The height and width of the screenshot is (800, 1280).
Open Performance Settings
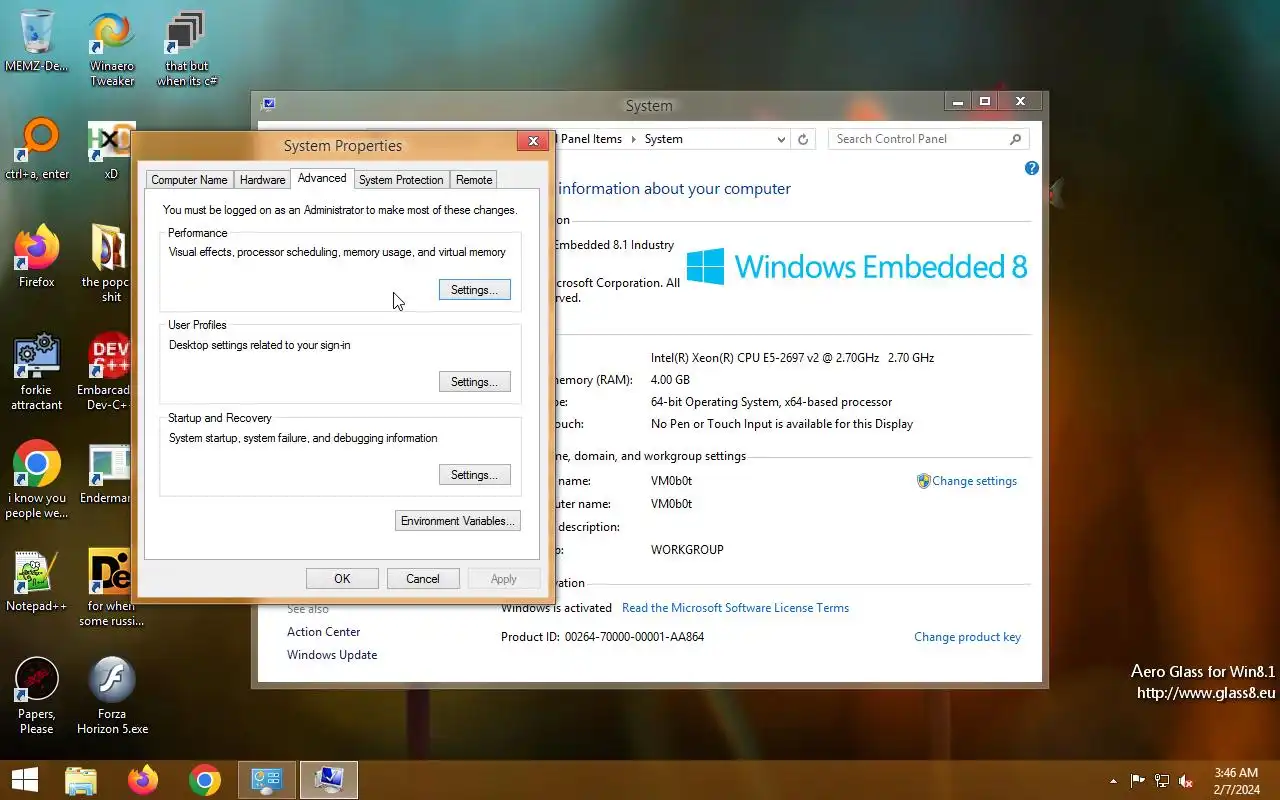pyautogui.click(x=474, y=290)
